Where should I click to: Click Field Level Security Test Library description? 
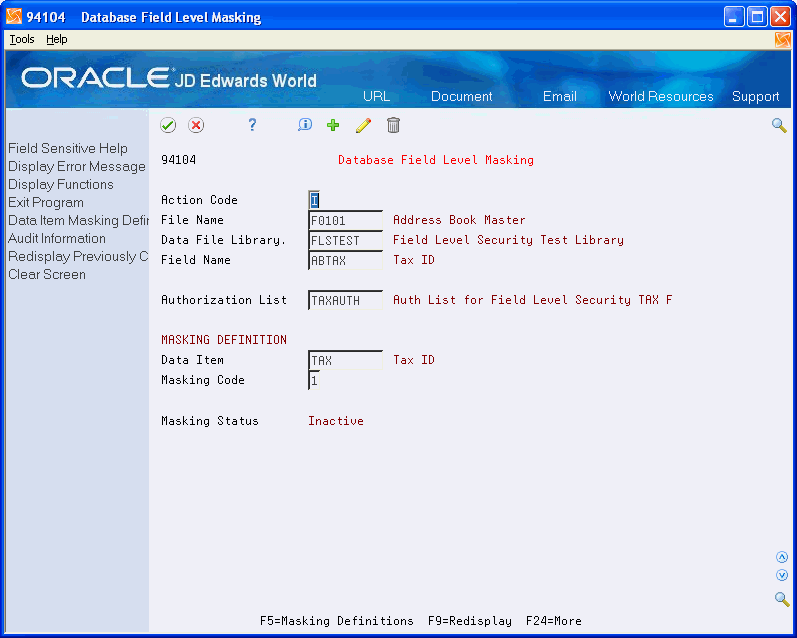click(x=508, y=240)
